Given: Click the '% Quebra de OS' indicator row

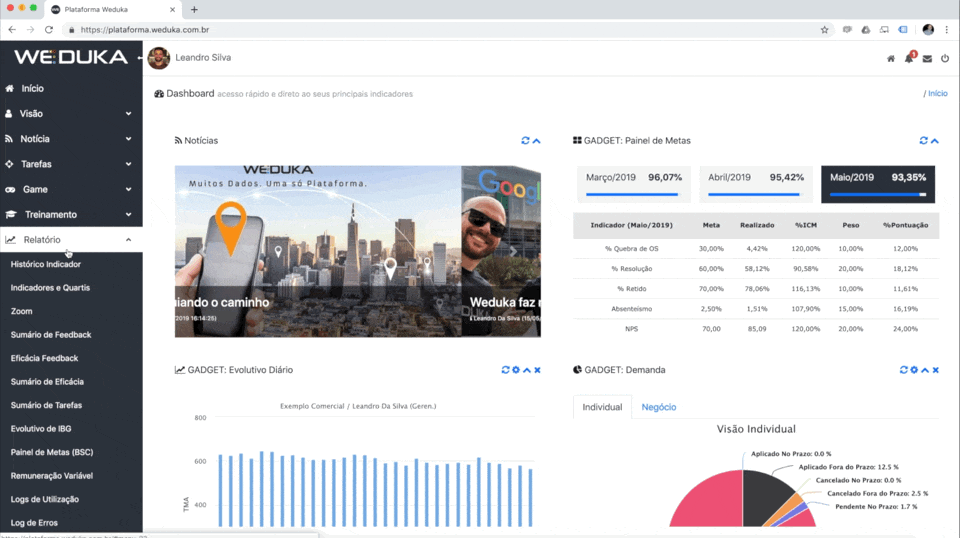Looking at the screenshot, I should coord(756,248).
